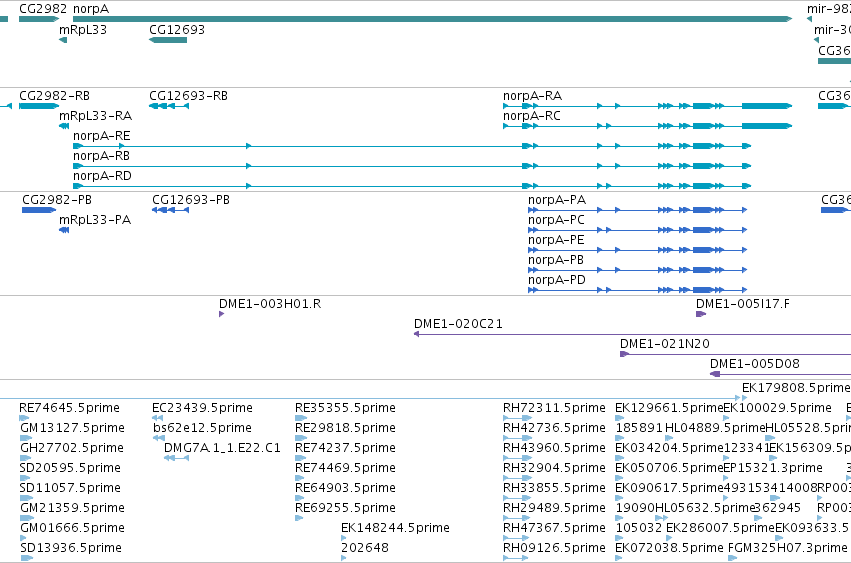Select the norpA-RD transcript

click(412, 186)
